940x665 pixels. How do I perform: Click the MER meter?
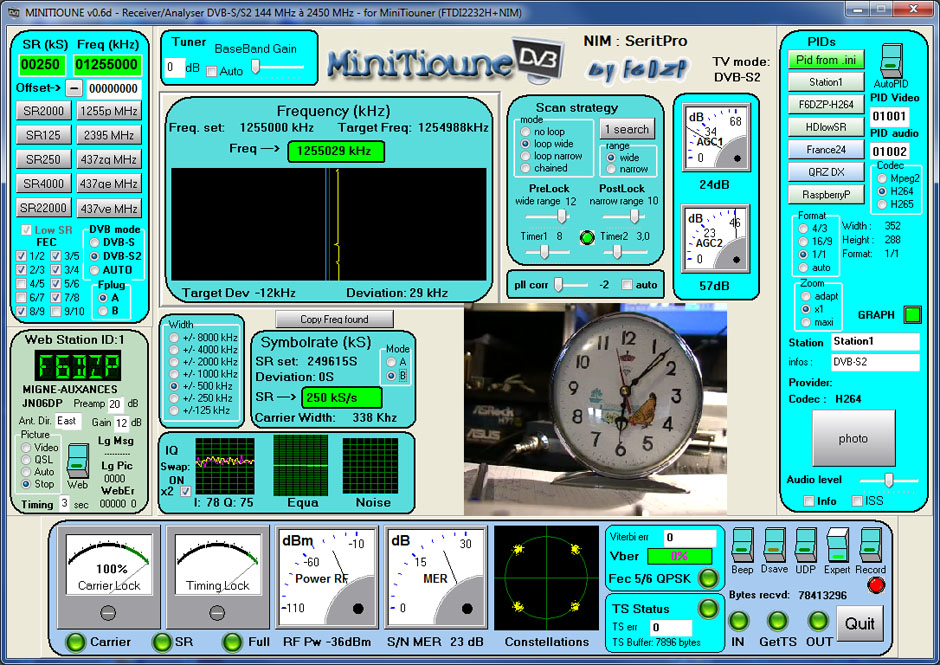point(435,578)
